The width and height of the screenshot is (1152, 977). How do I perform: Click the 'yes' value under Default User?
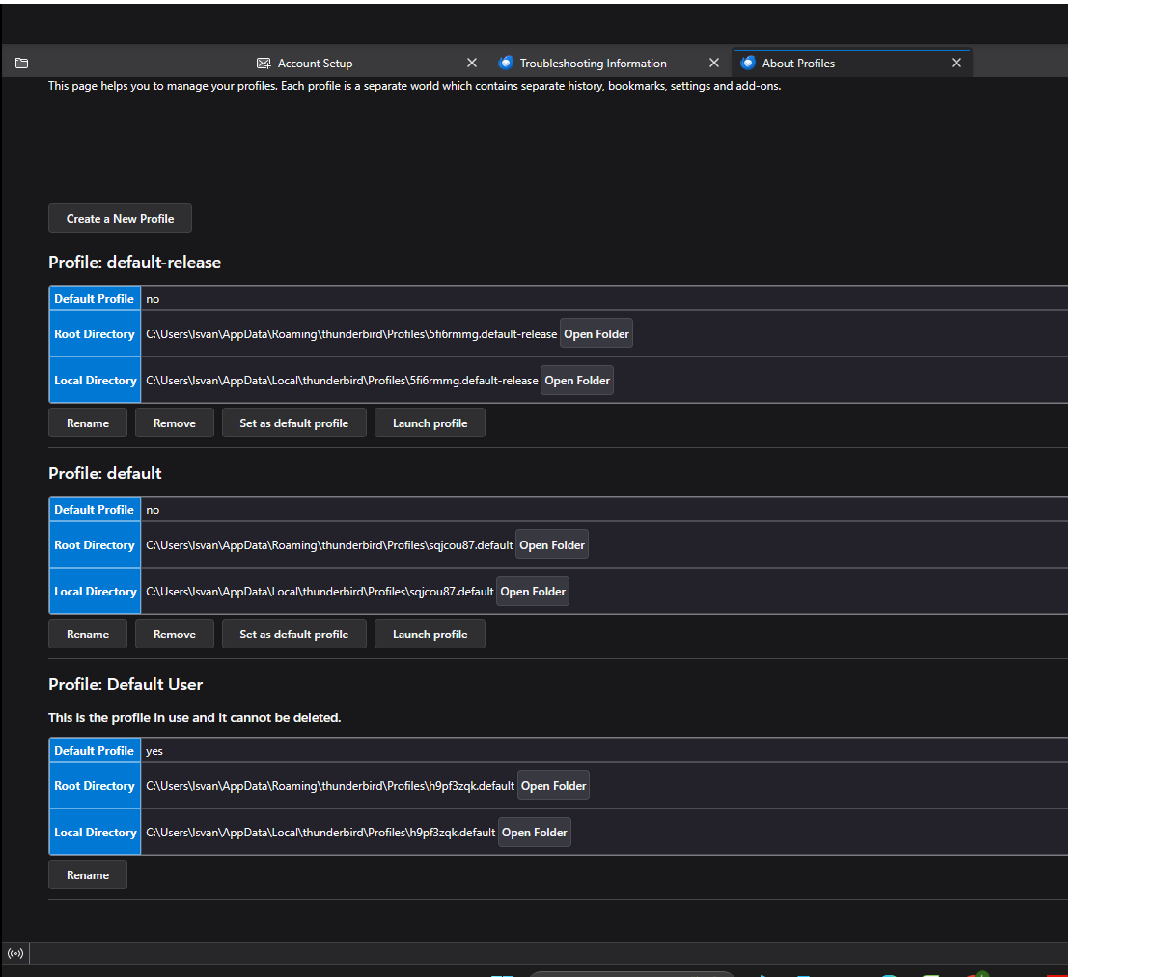[x=154, y=751]
